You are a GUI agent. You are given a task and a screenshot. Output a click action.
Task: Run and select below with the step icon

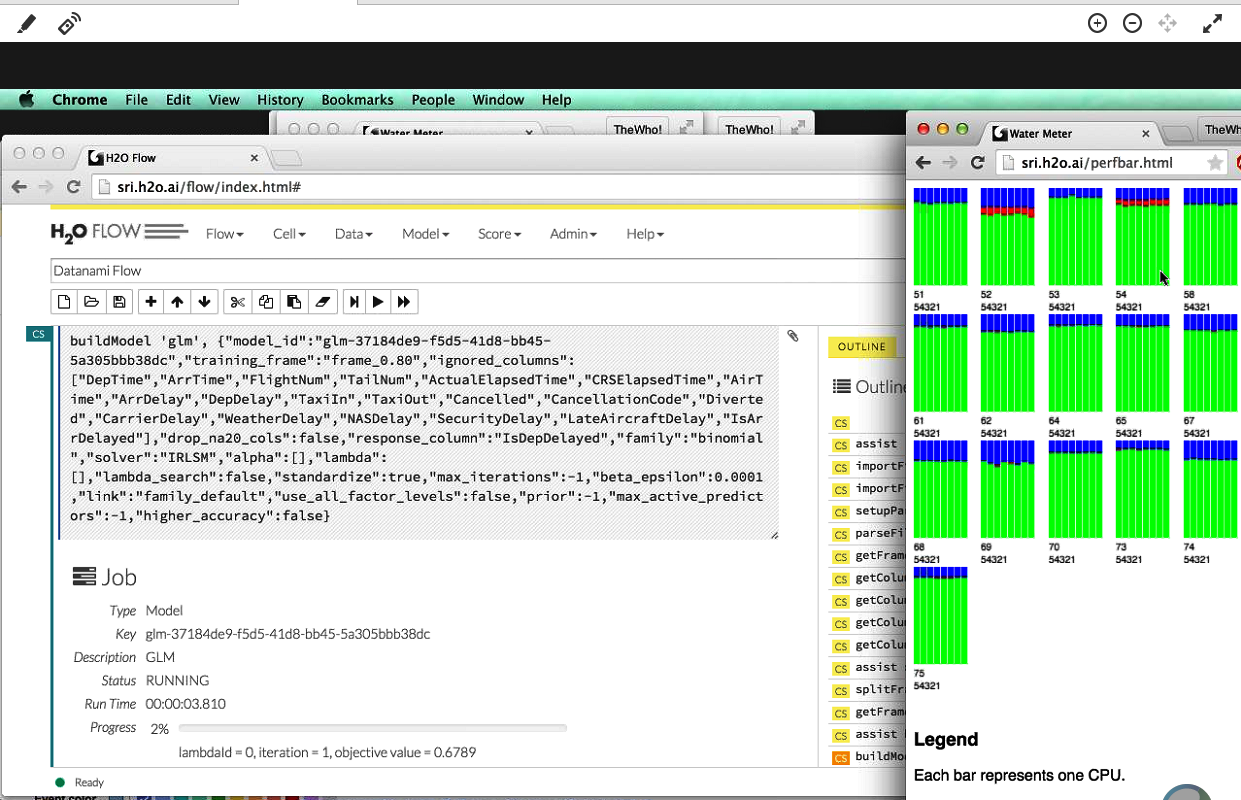pos(354,302)
